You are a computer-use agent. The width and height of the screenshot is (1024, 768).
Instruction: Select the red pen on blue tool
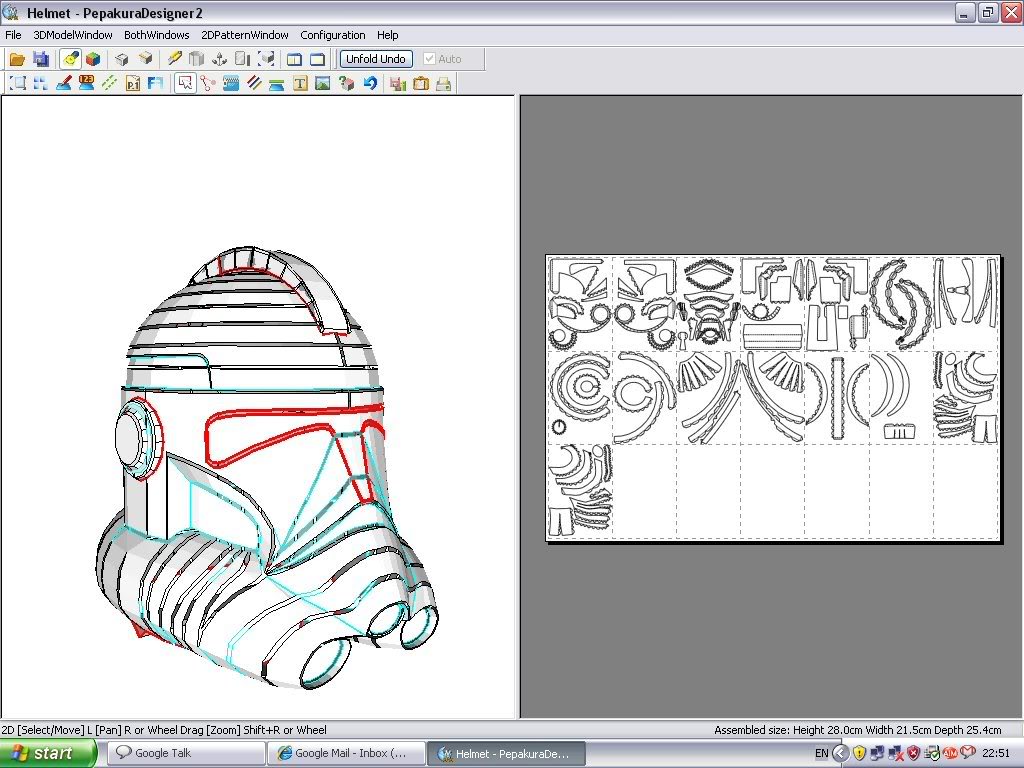63,84
